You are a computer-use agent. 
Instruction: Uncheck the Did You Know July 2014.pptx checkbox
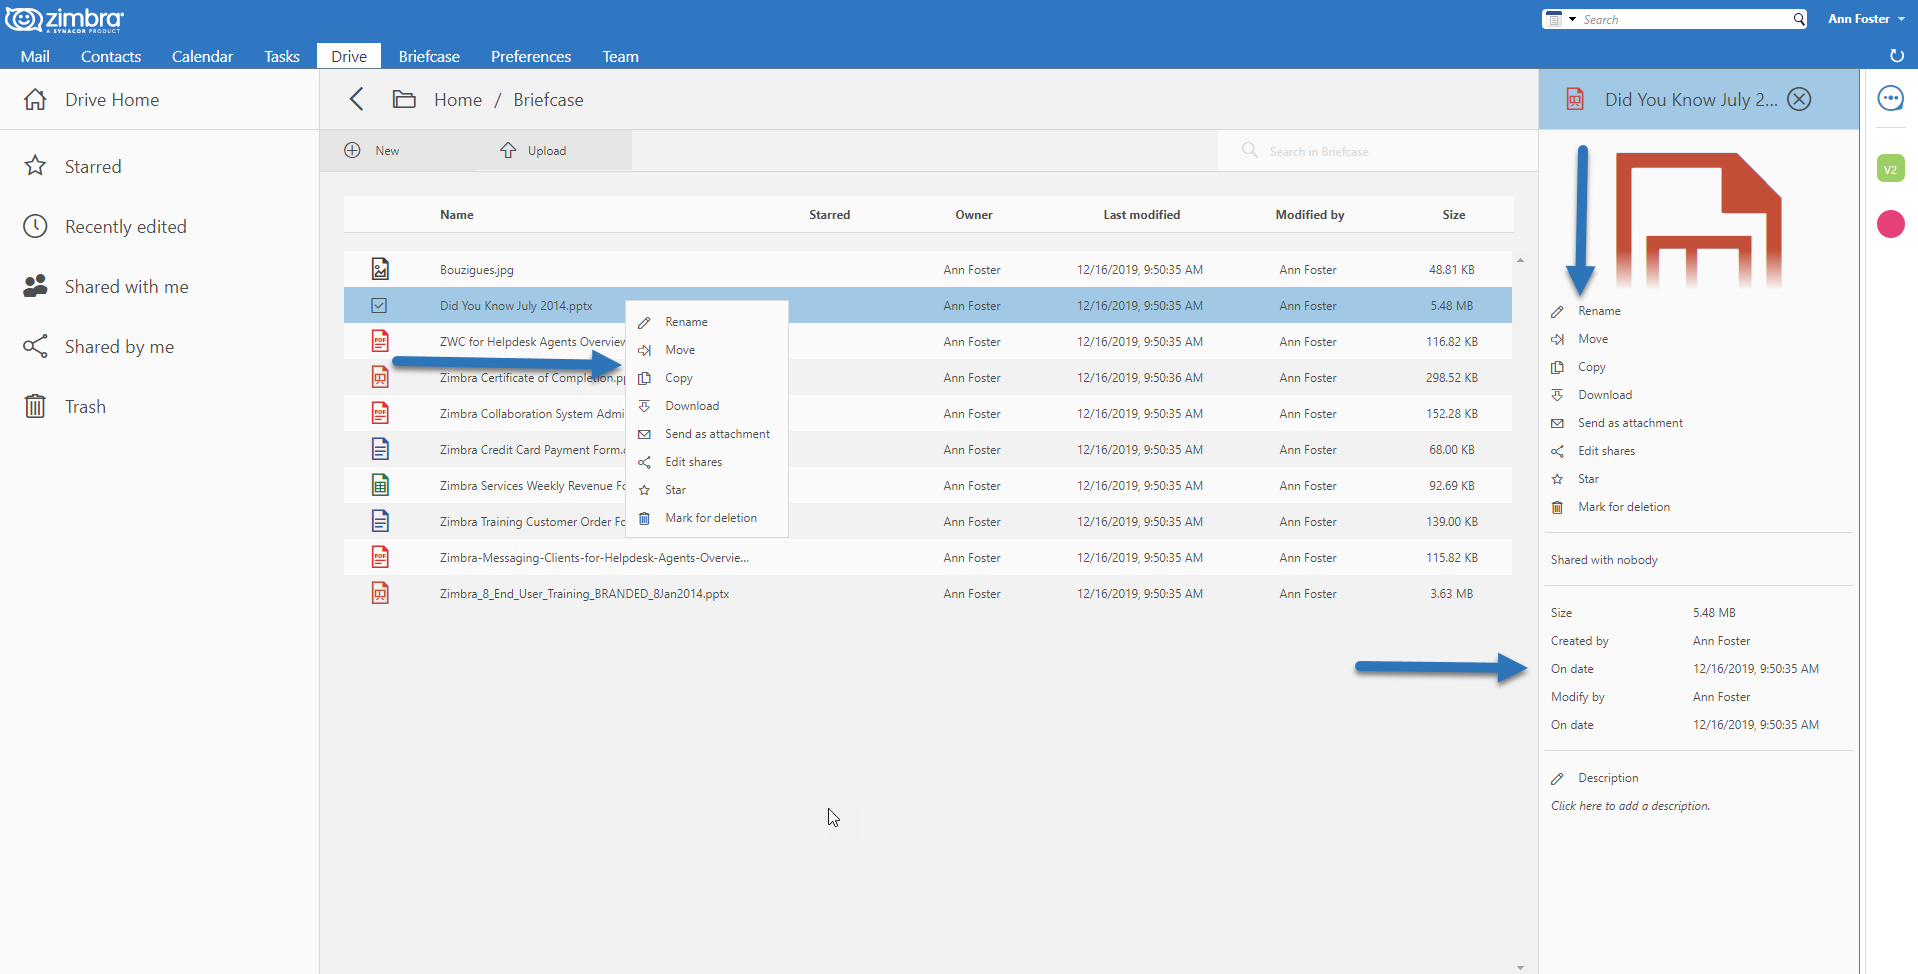coord(379,305)
